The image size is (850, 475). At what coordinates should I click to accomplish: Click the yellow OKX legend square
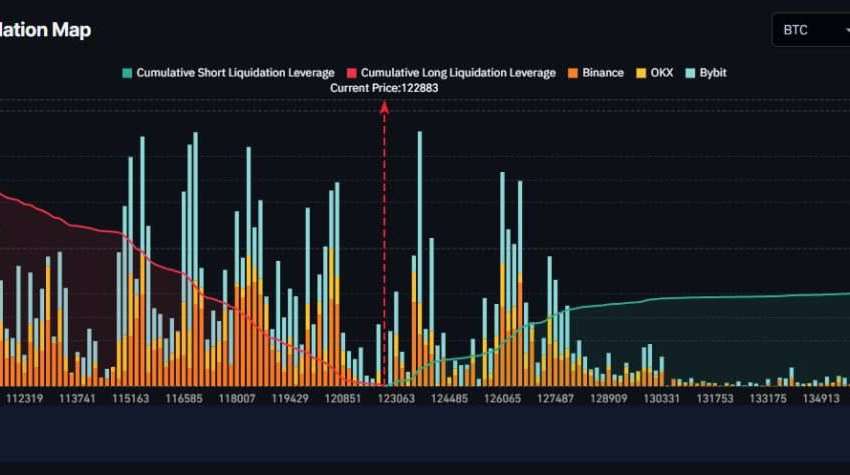pyautogui.click(x=642, y=73)
